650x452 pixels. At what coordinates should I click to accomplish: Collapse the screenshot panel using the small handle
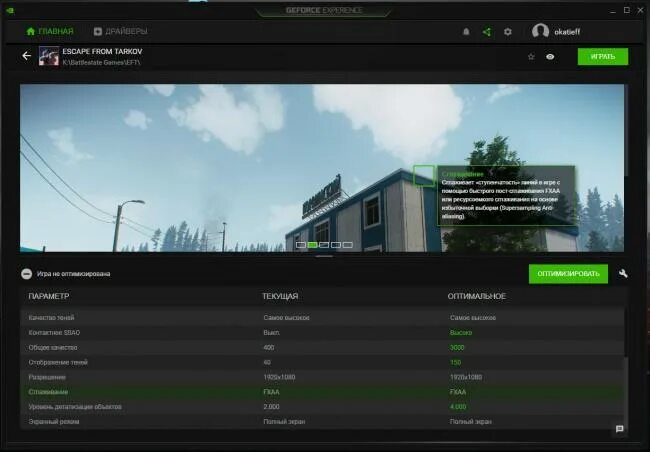point(324,256)
